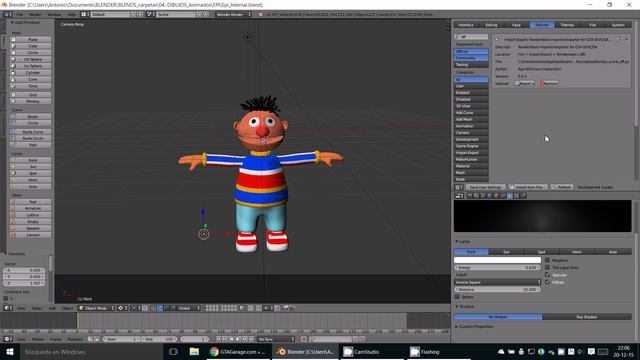Switch to the Input preferences tab
This screenshot has width=640, height=360.
[517, 25]
